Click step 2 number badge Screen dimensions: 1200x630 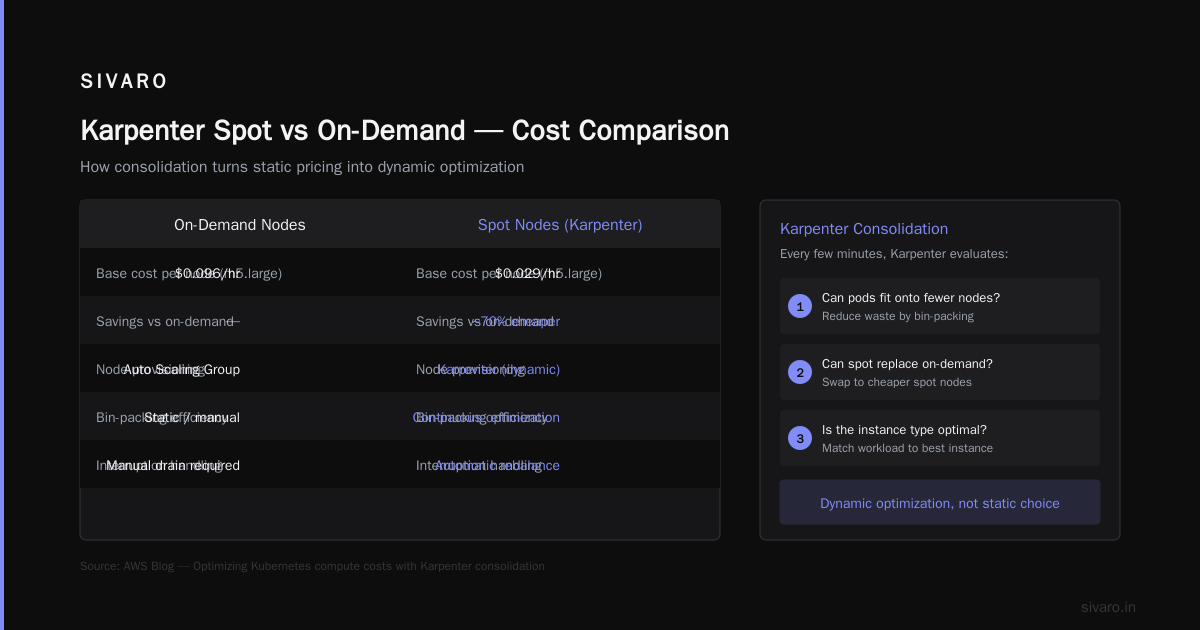tap(800, 372)
